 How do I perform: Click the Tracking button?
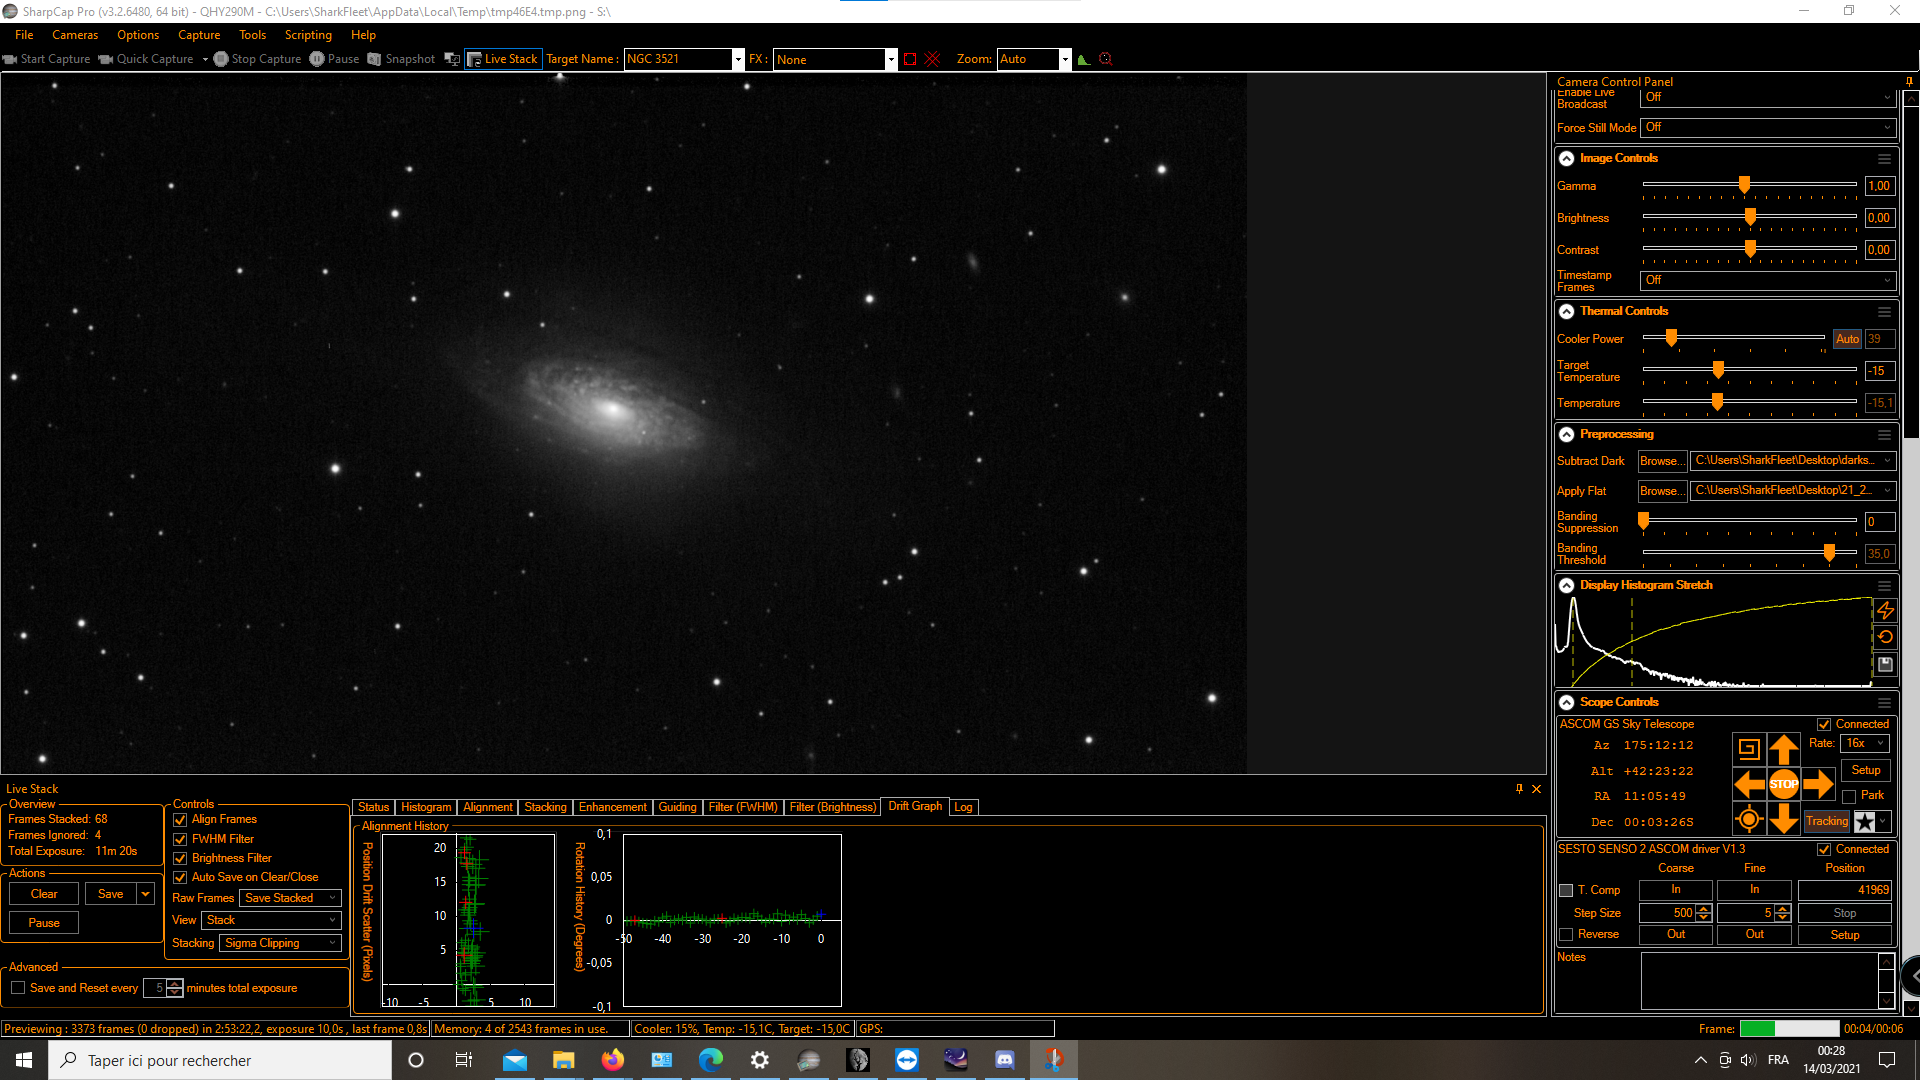1826,821
